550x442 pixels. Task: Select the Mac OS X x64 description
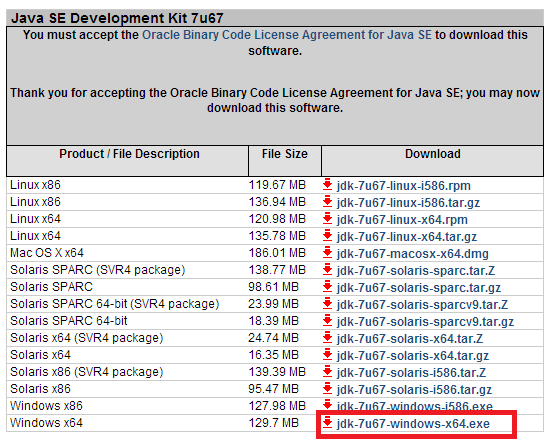[x=47, y=253]
